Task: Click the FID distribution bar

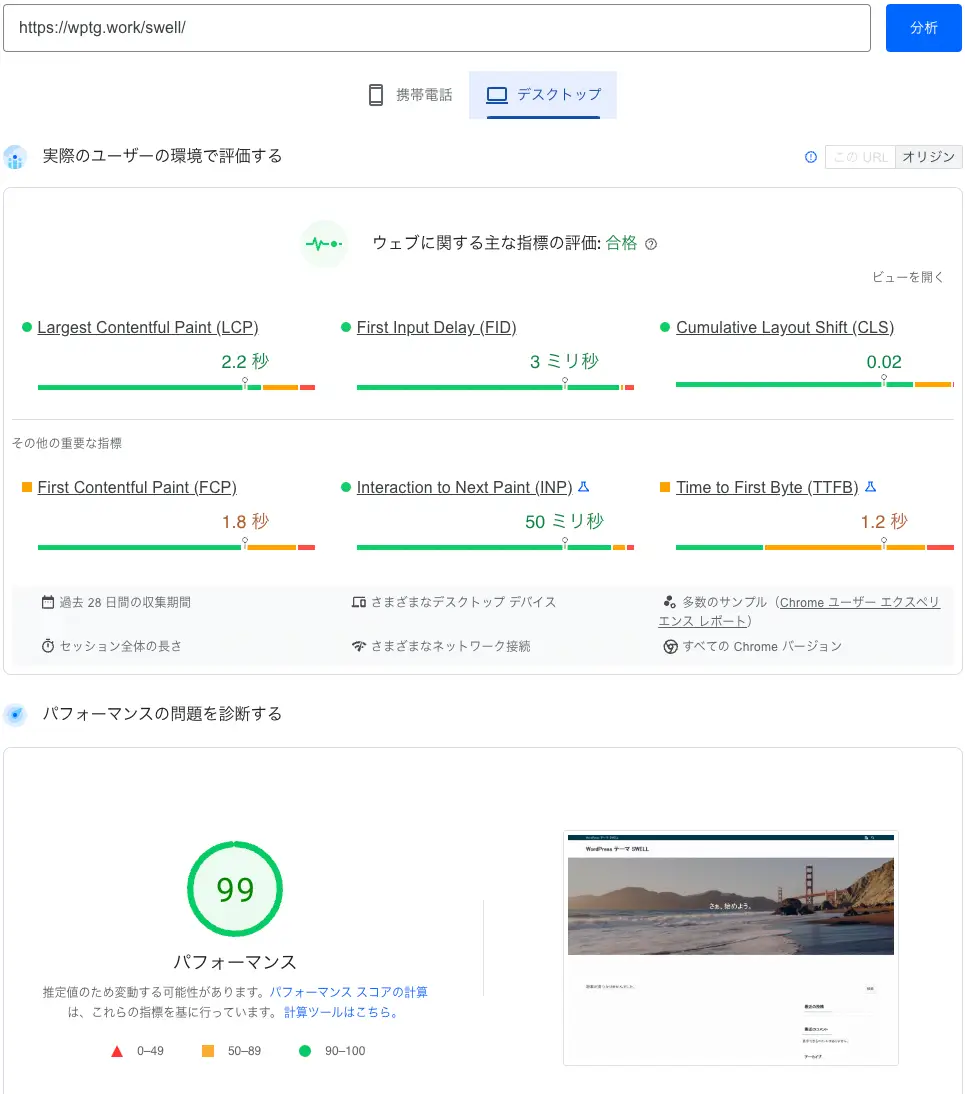Action: click(x=495, y=387)
